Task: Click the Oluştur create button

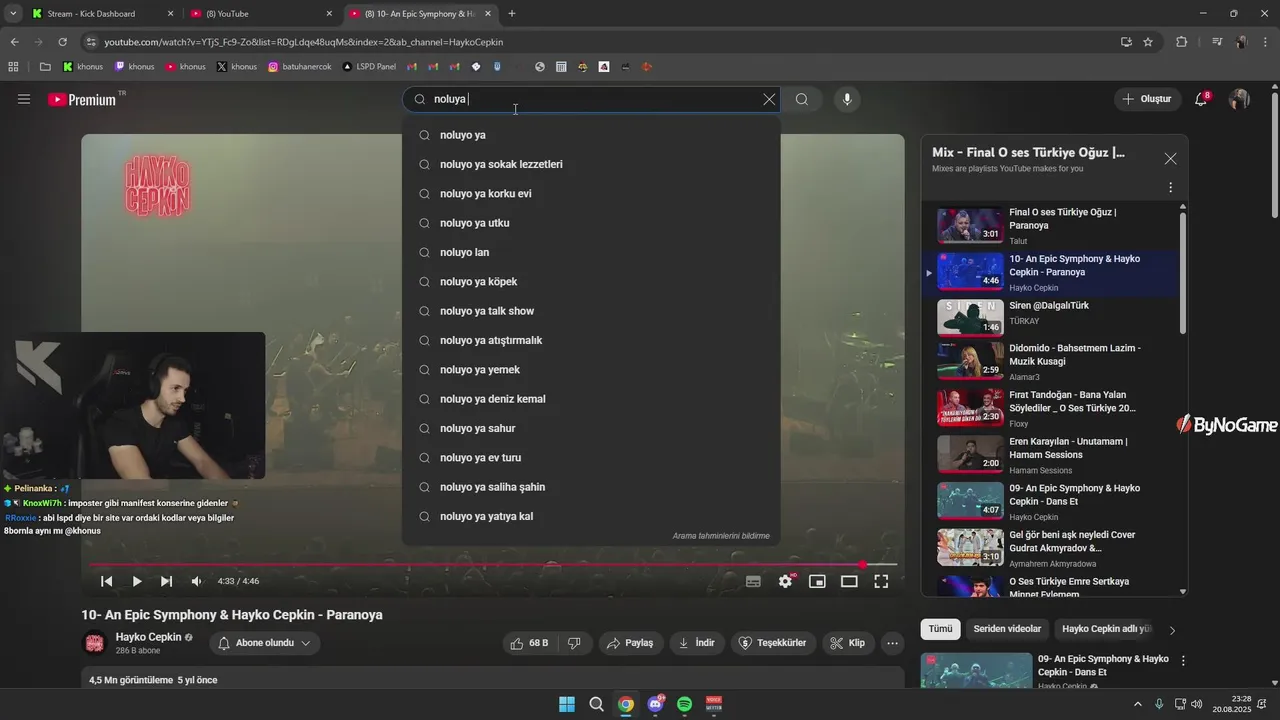Action: click(1147, 99)
